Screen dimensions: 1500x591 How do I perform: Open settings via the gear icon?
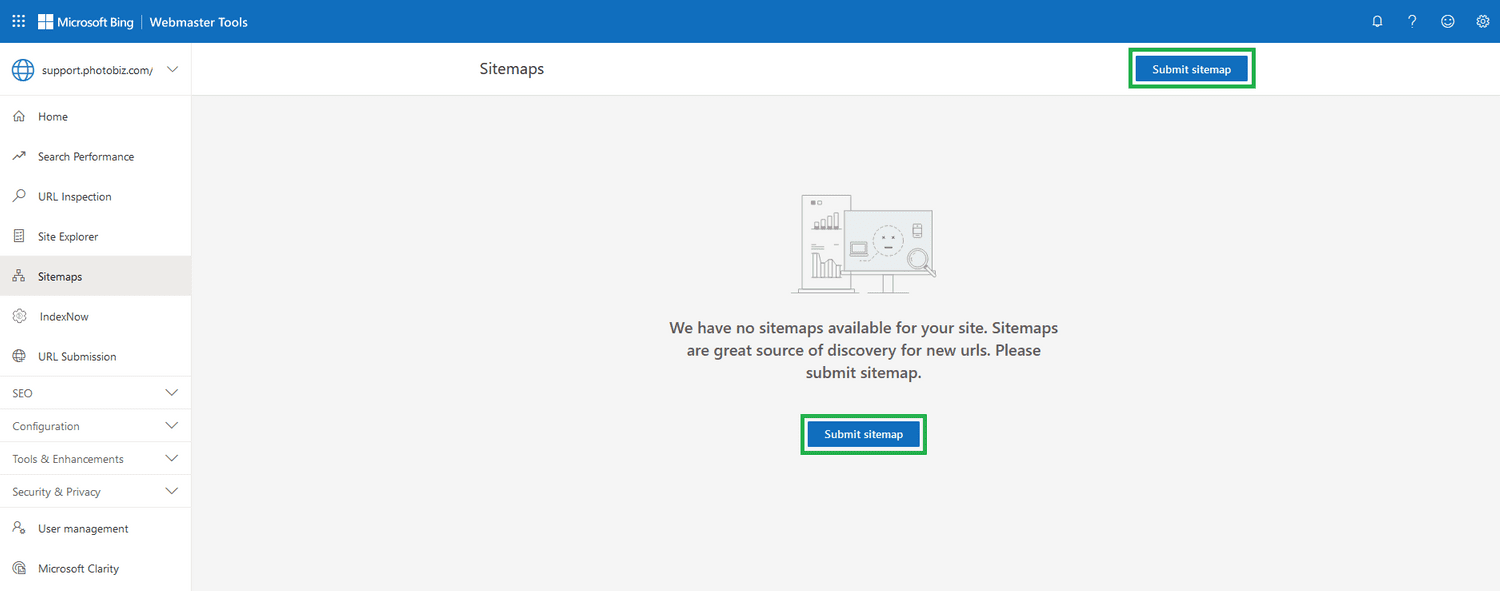[1482, 20]
